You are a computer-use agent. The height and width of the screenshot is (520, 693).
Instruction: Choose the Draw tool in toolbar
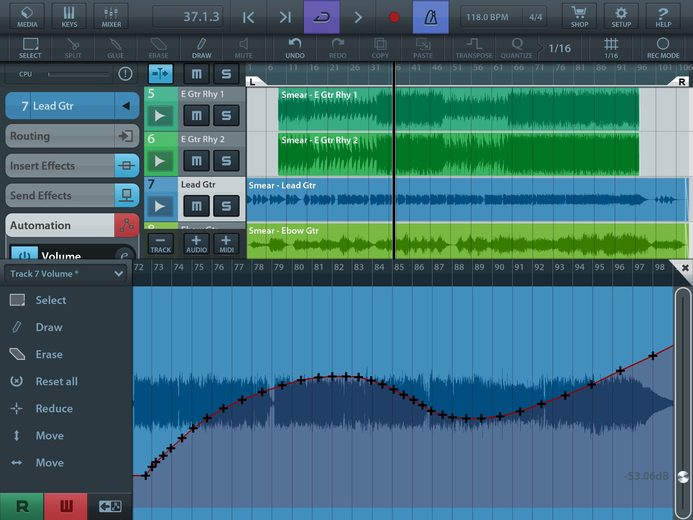202,48
